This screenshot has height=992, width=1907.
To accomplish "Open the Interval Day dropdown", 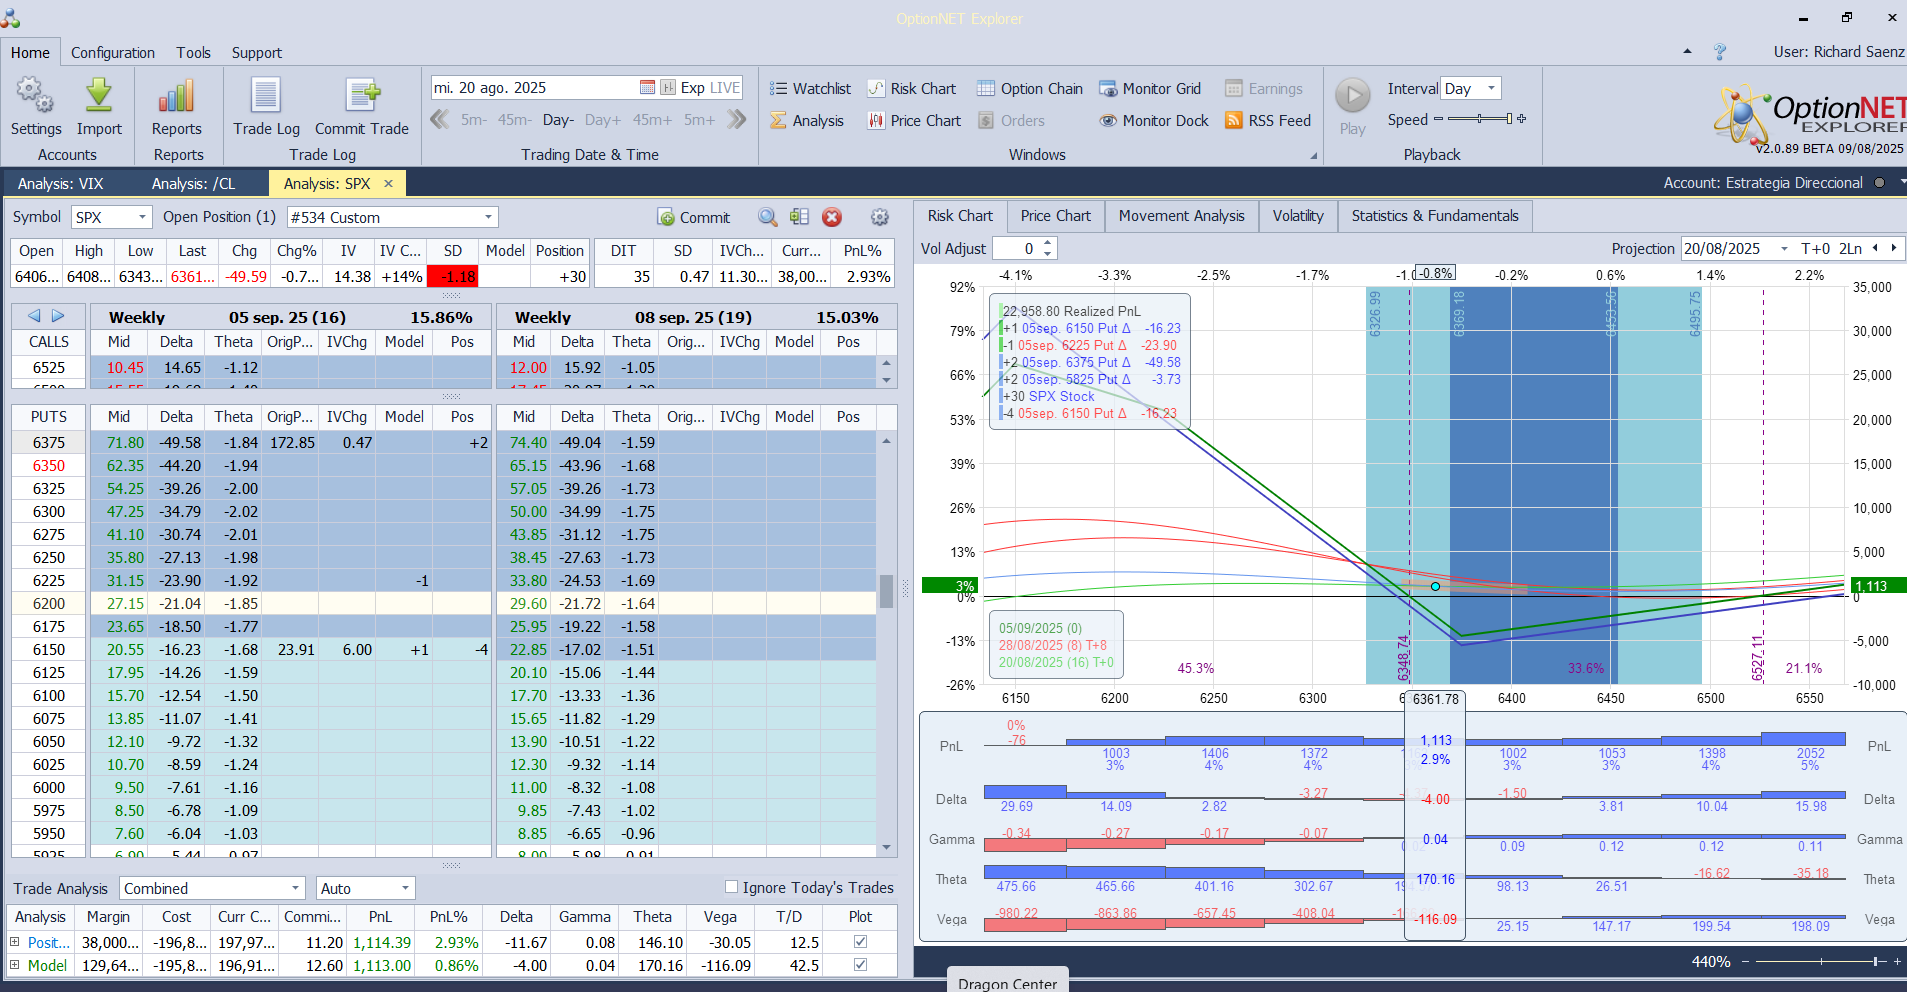I will pos(1491,89).
